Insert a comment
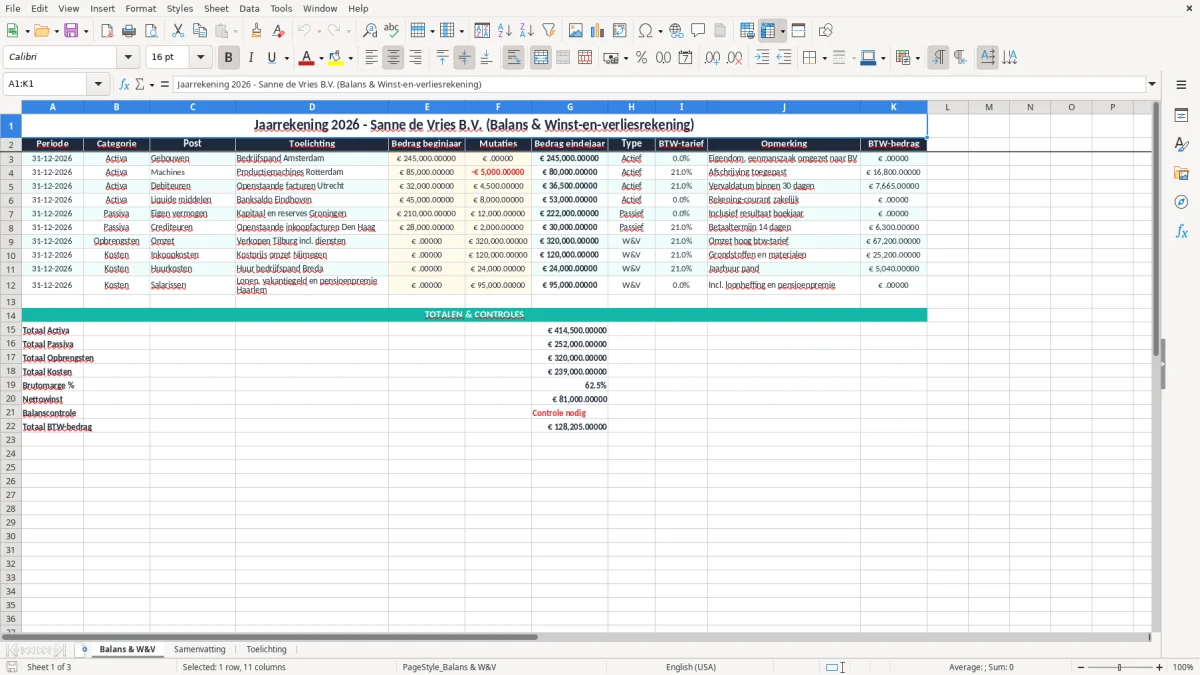This screenshot has height=675, width=1200. point(698,31)
